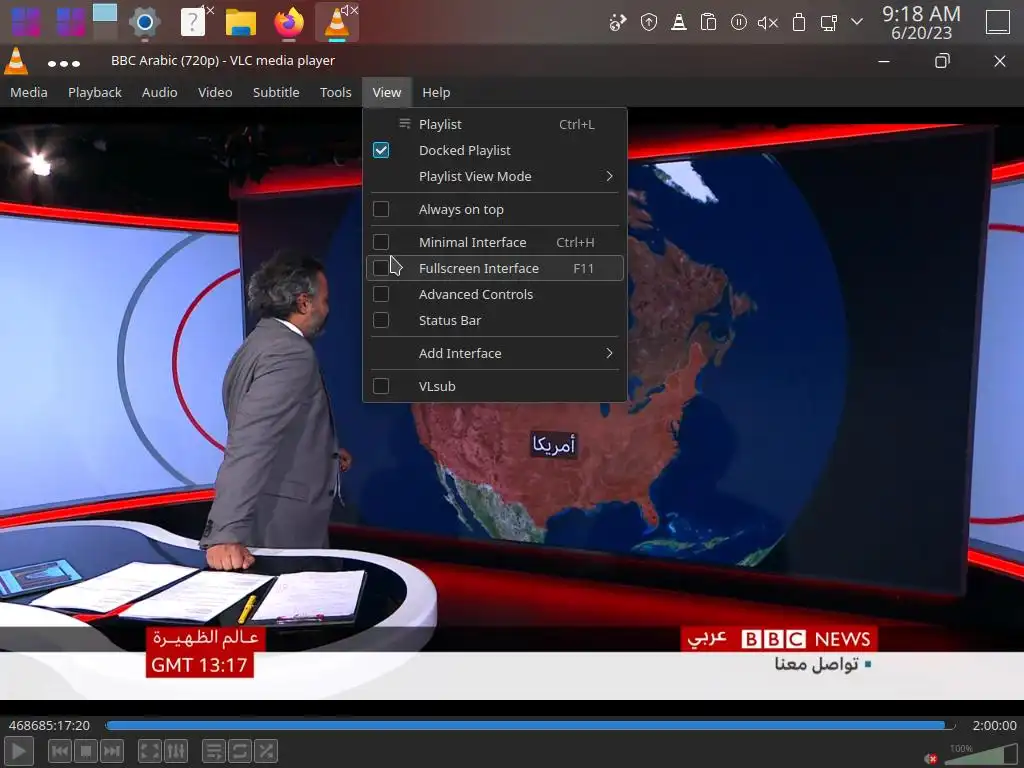Enable VLsub checkbox
The width and height of the screenshot is (1024, 768).
point(381,386)
